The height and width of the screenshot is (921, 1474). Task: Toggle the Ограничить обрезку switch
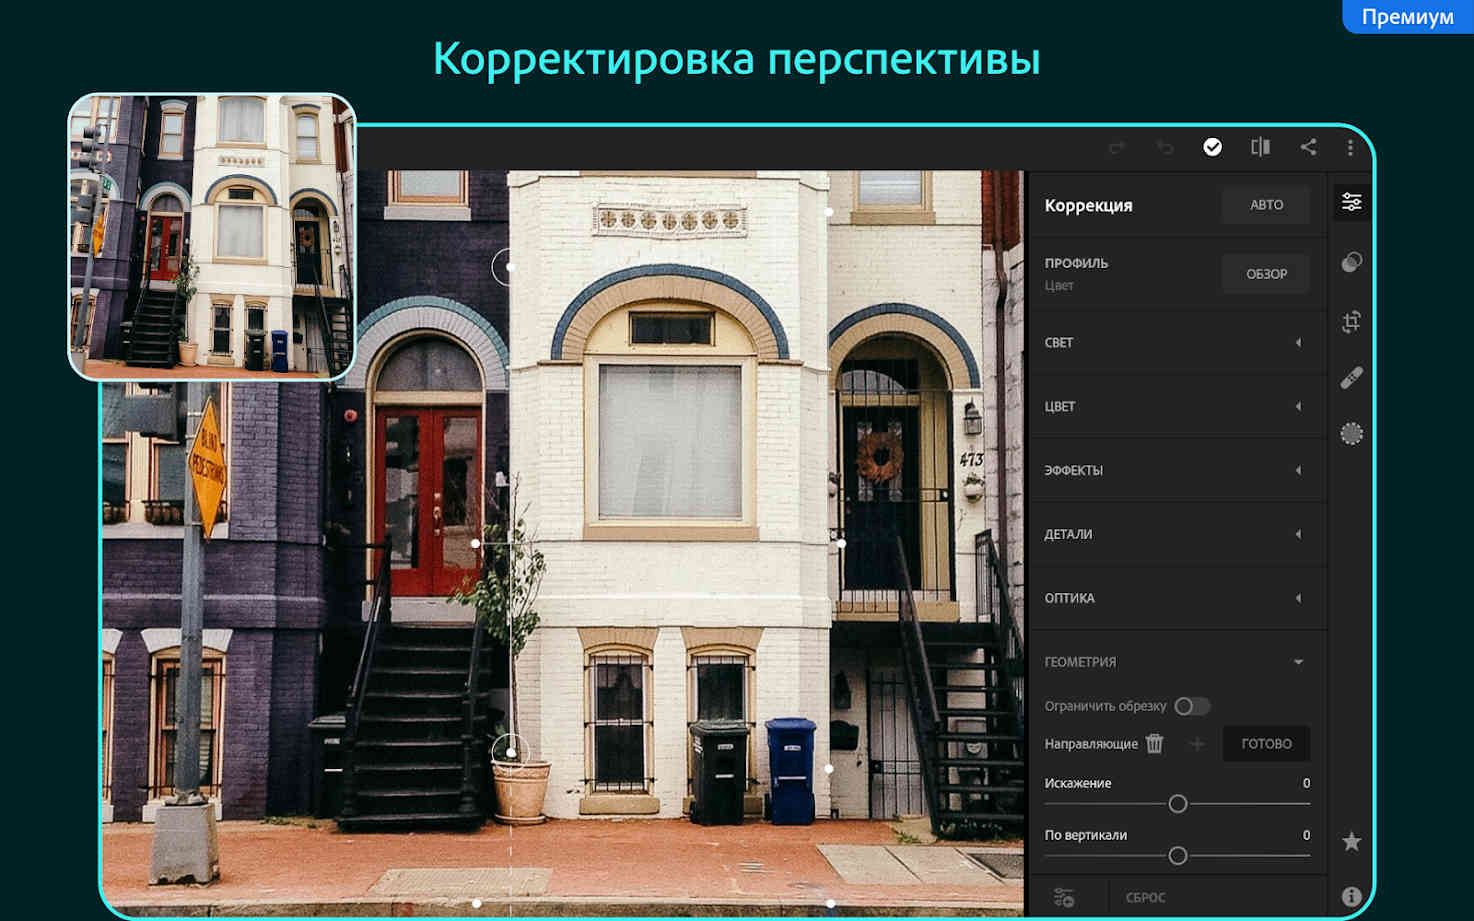pos(1192,706)
